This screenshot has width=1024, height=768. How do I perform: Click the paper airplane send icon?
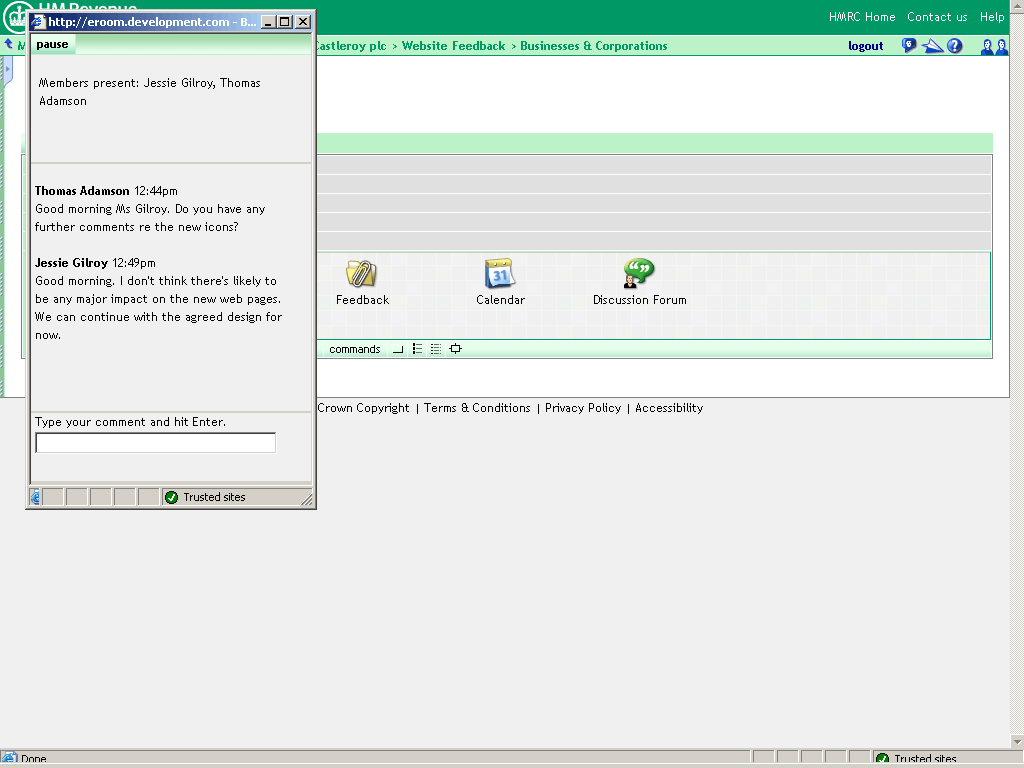coord(932,46)
